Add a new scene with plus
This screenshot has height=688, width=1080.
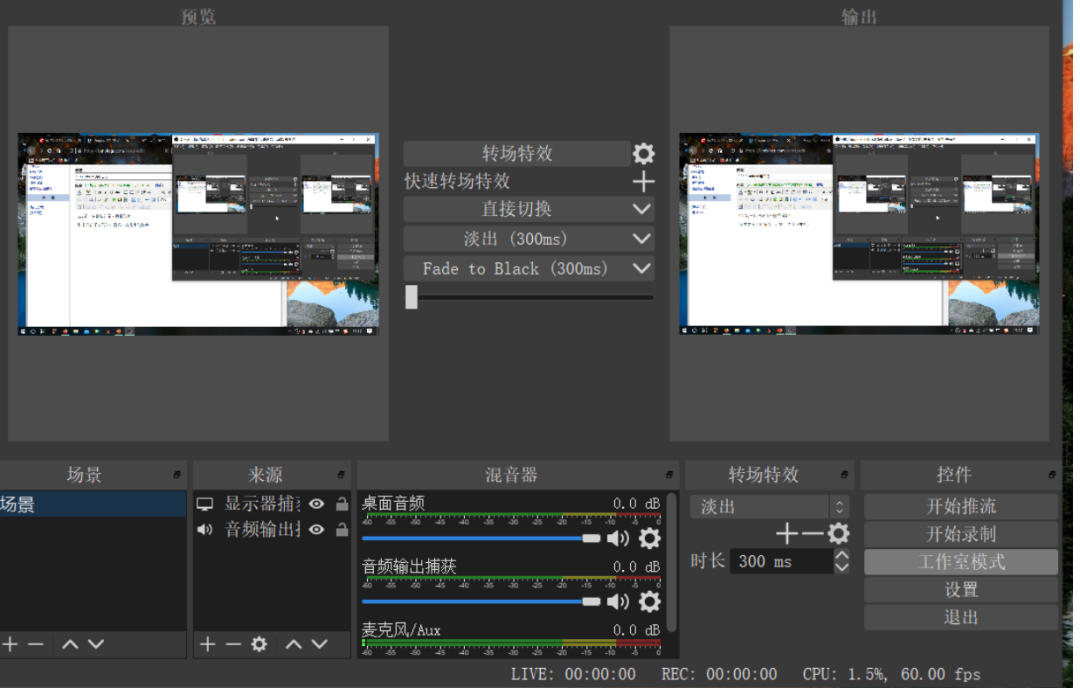(10, 644)
